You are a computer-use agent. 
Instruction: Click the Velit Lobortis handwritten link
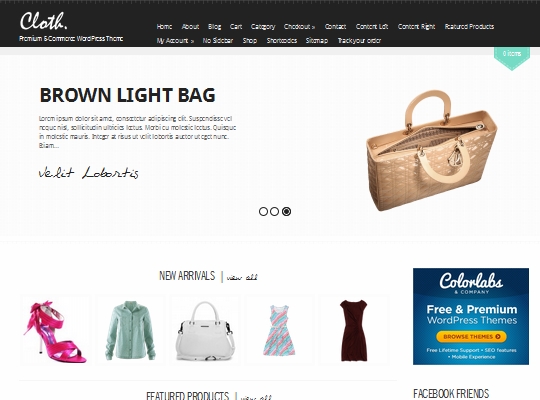[x=89, y=172]
